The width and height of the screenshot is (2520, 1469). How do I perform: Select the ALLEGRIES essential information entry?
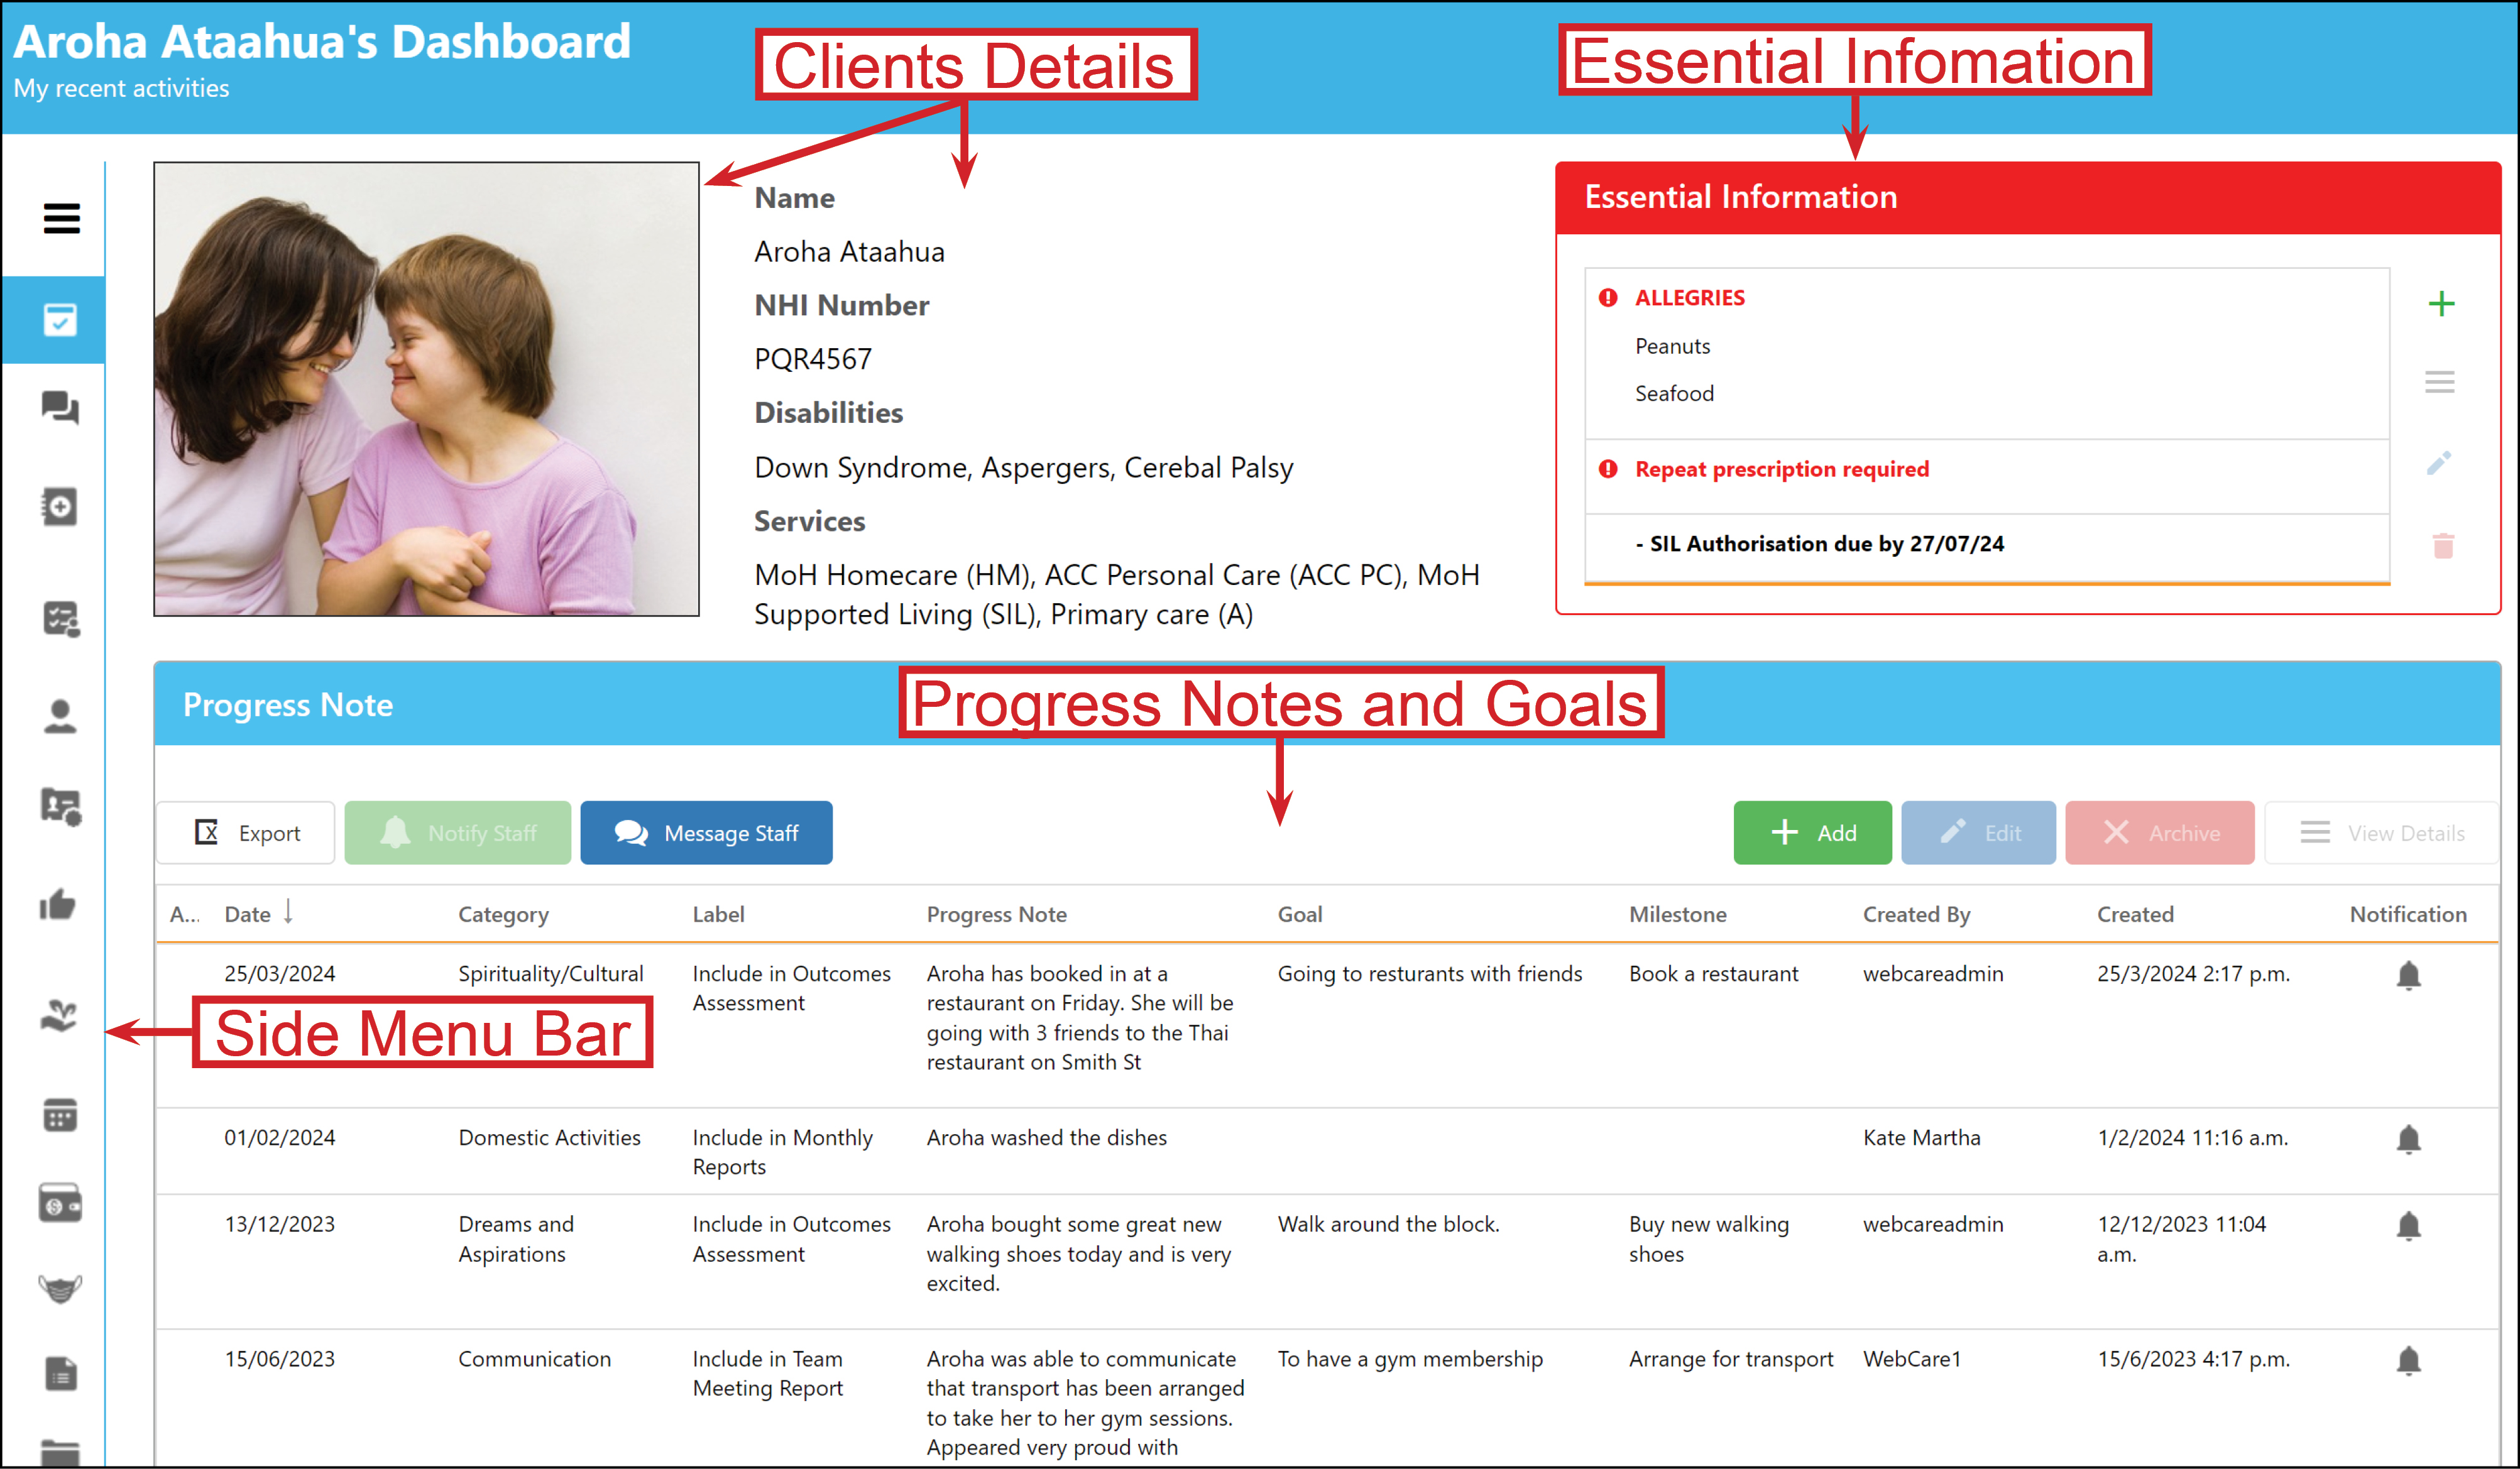[x=1987, y=353]
